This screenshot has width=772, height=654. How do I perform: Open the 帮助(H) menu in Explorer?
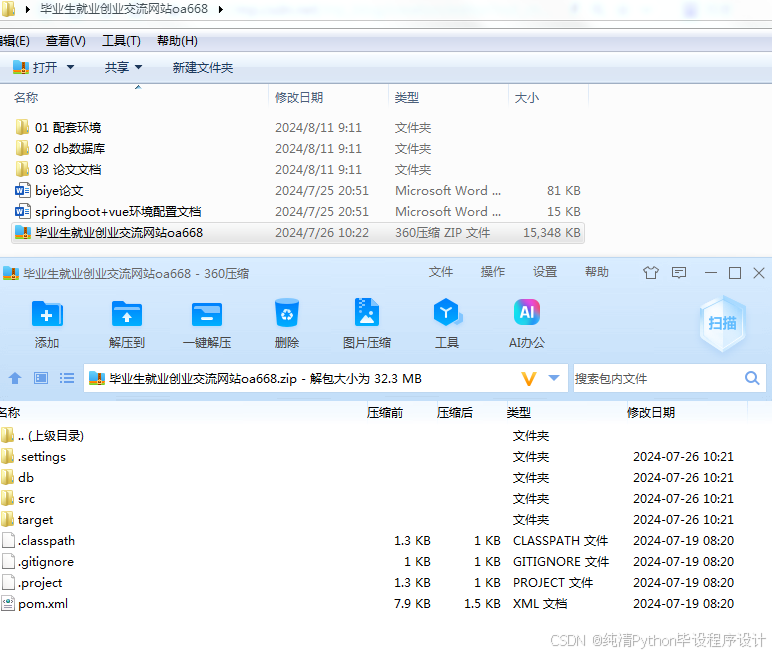pyautogui.click(x=177, y=41)
